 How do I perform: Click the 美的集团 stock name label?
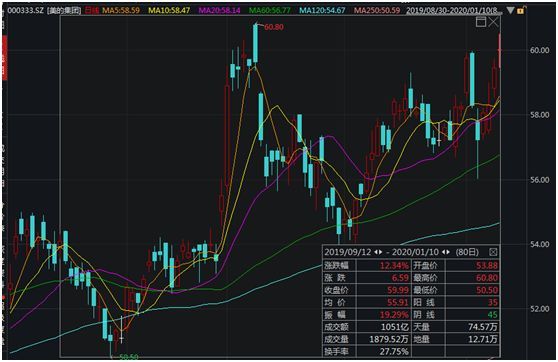click(x=64, y=10)
